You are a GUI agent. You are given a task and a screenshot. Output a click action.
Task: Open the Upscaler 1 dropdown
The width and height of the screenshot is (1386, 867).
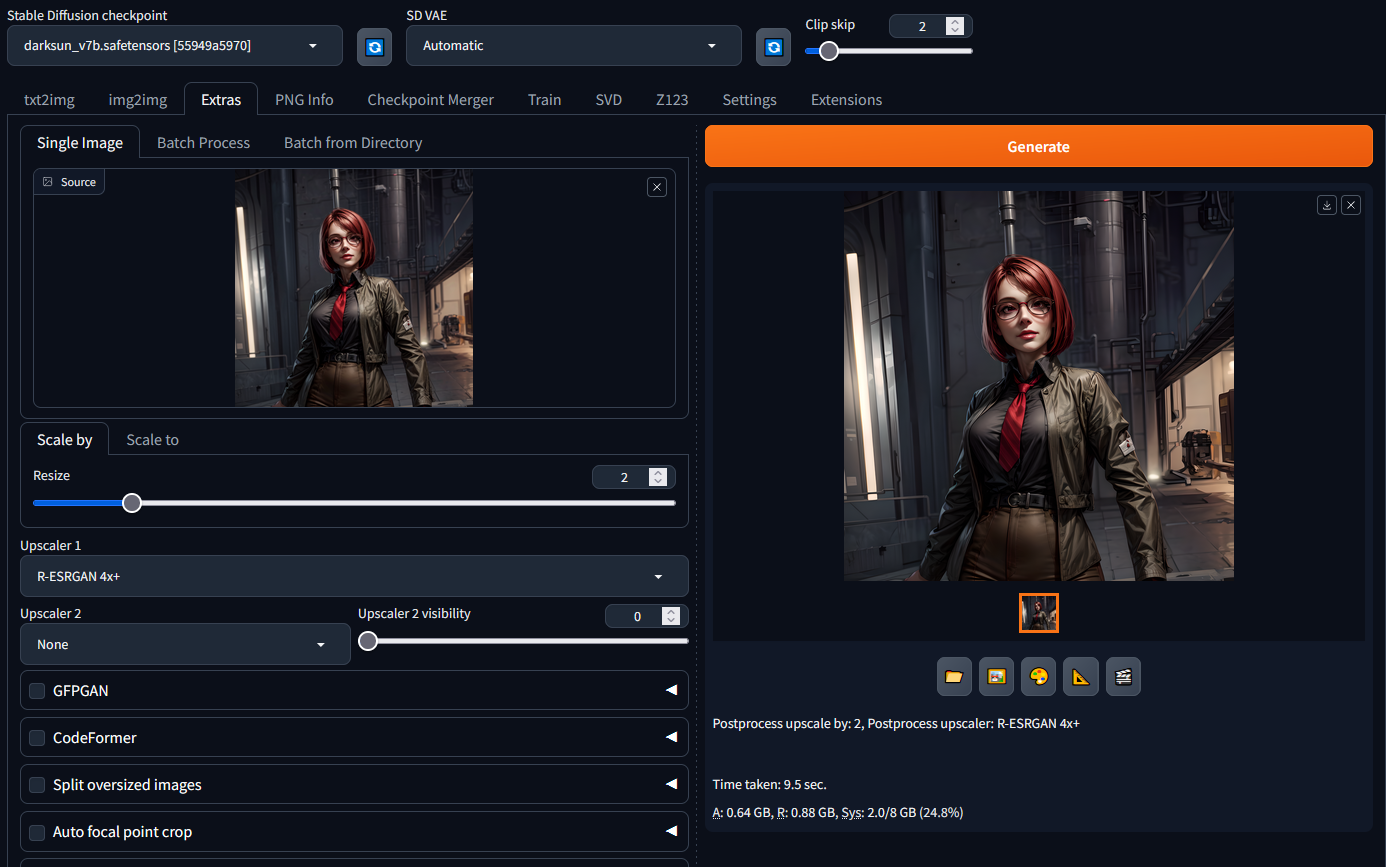pyautogui.click(x=354, y=577)
